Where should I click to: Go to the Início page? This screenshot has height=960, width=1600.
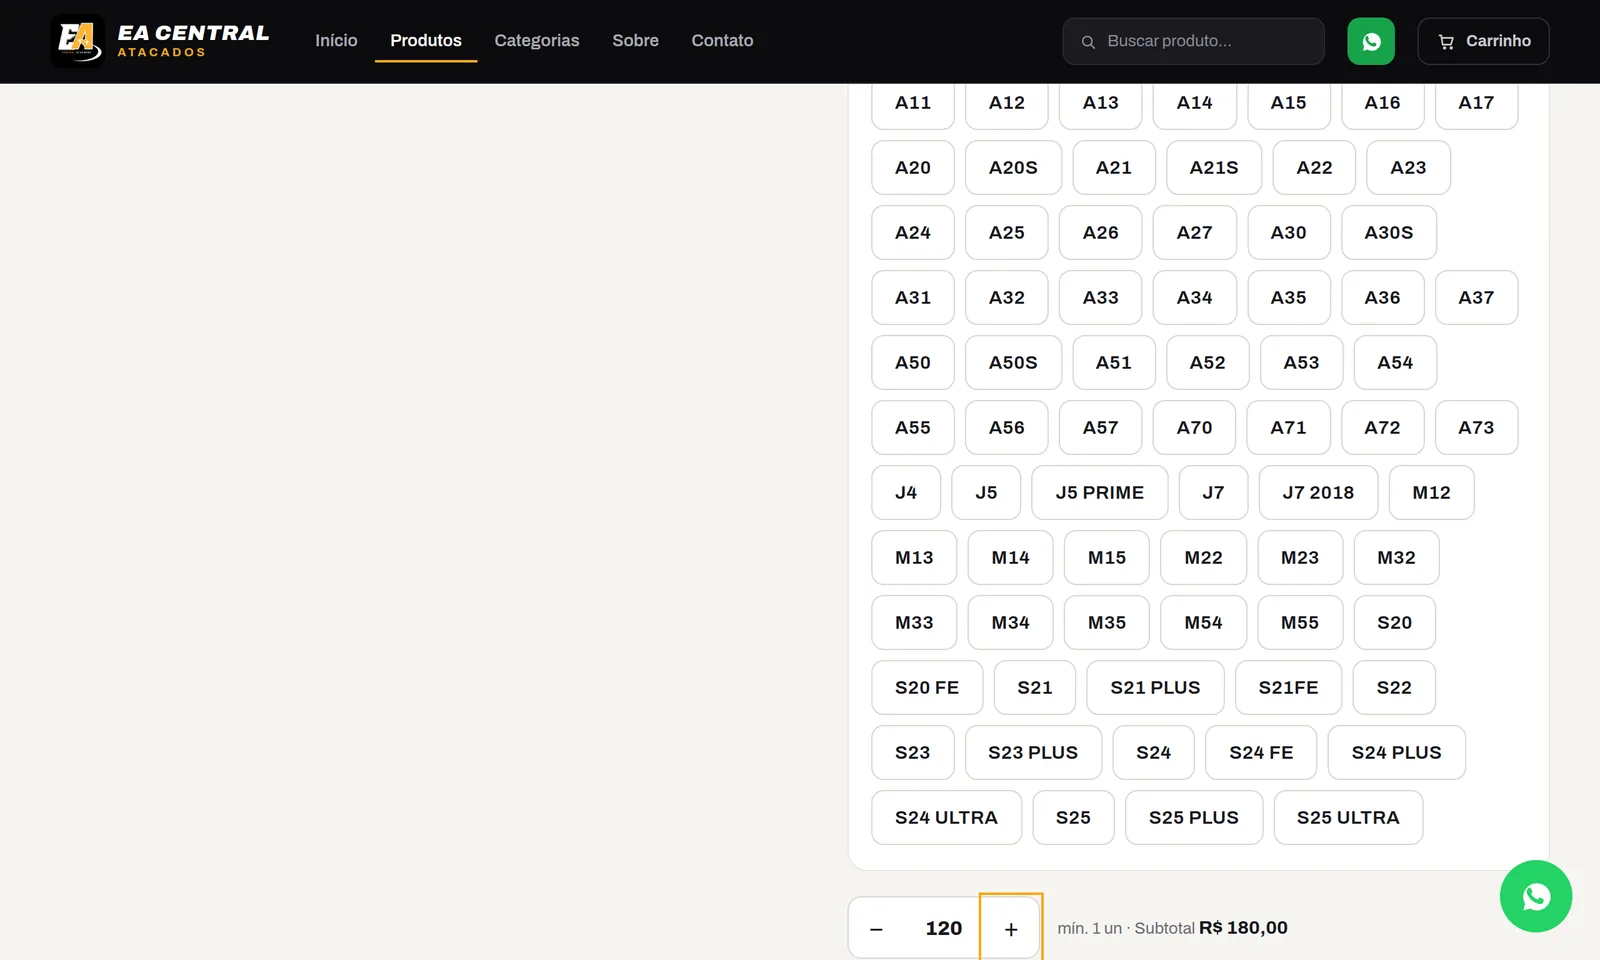coord(336,41)
